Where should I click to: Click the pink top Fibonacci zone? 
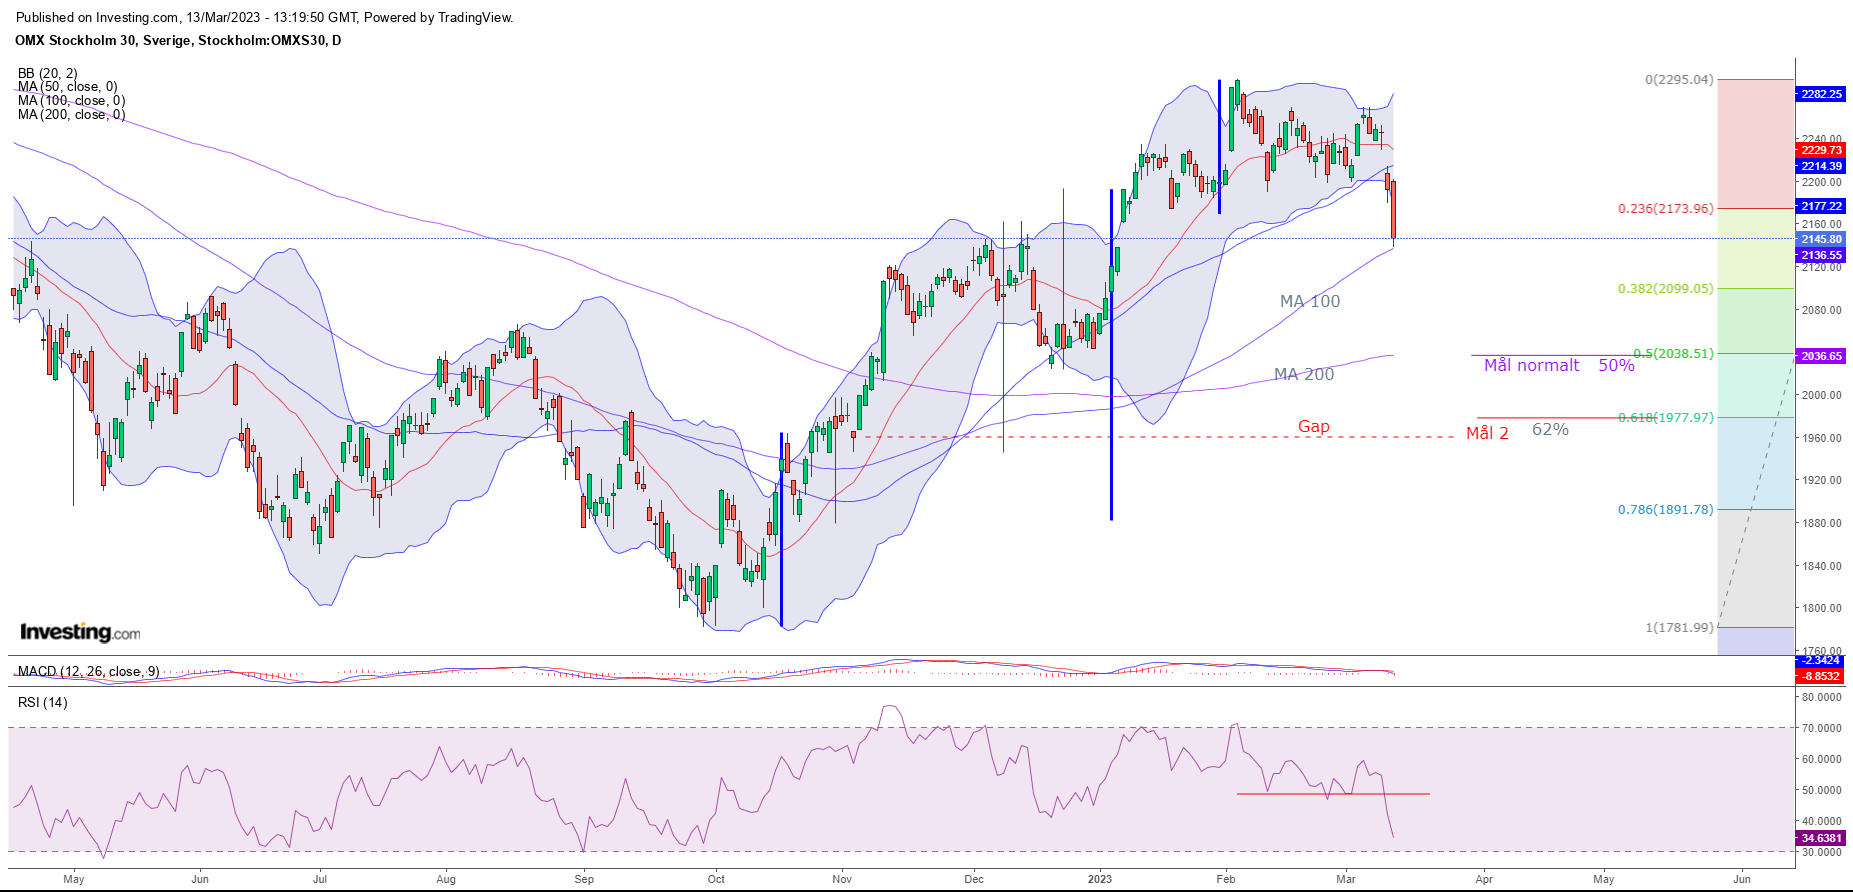[1754, 140]
